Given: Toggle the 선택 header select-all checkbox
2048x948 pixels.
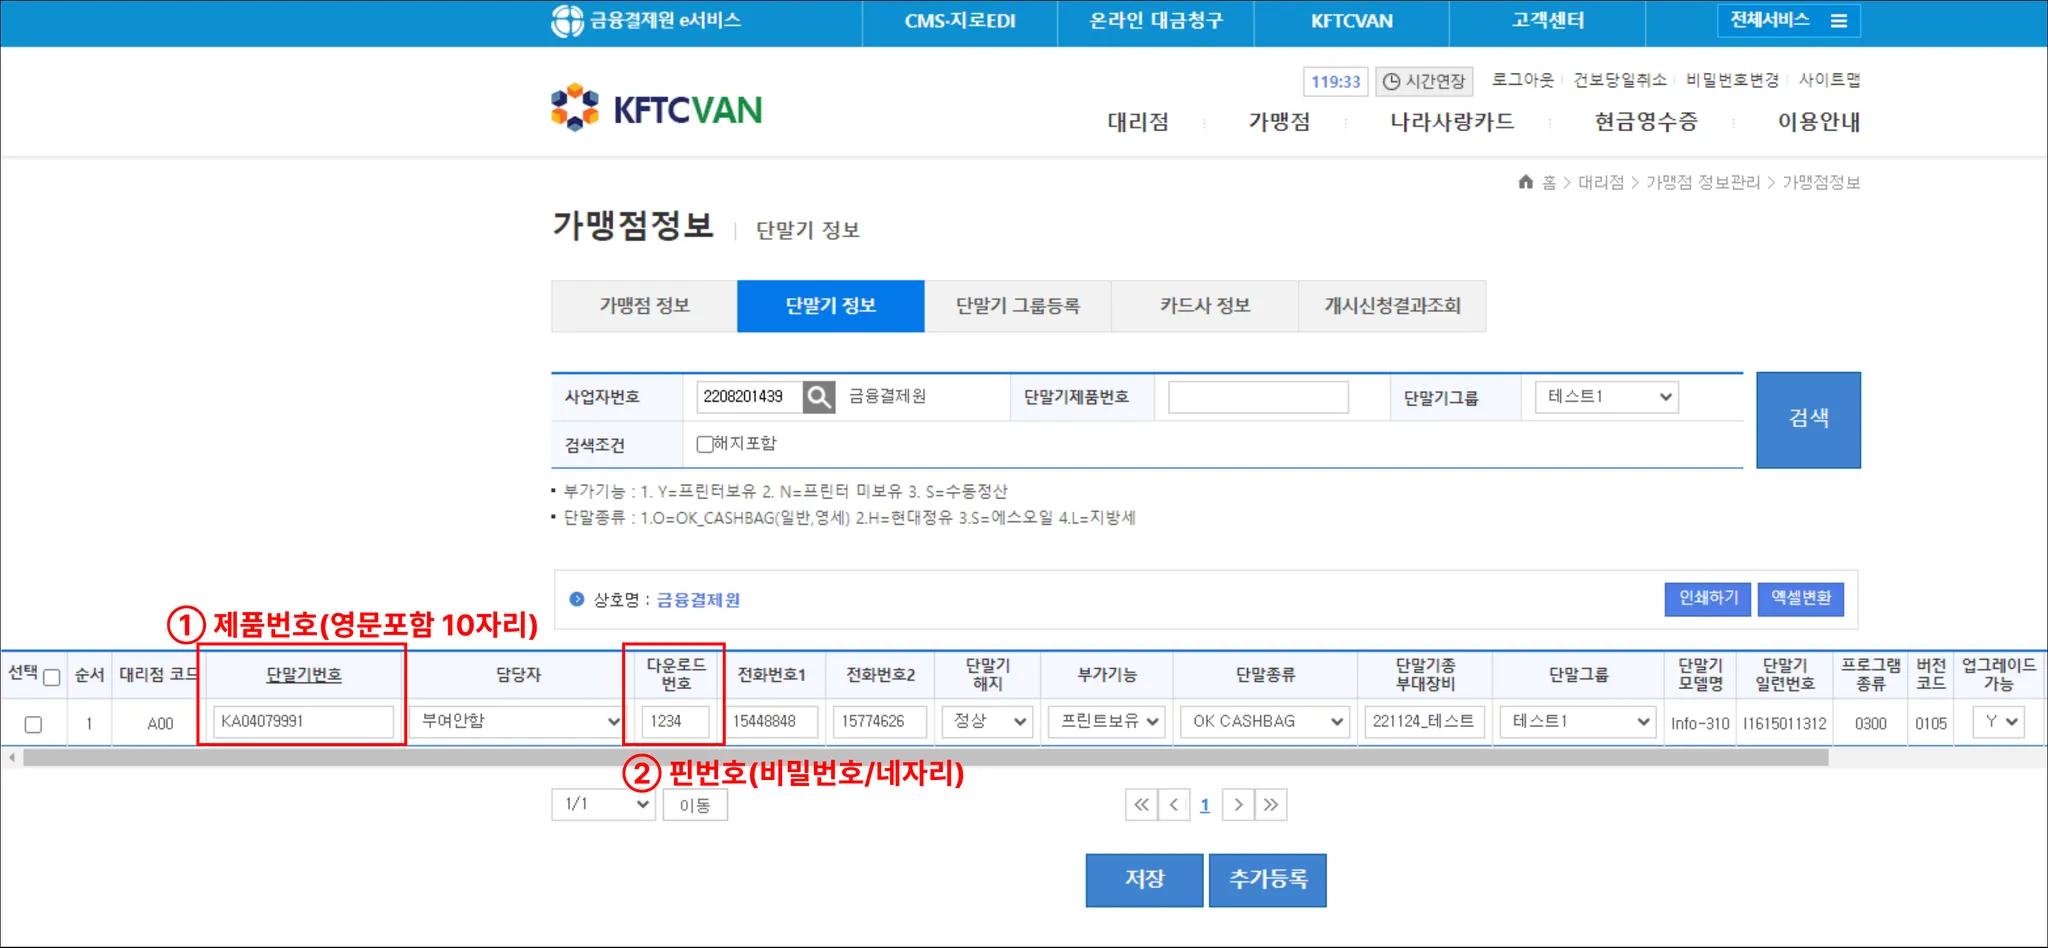Looking at the screenshot, I should tap(52, 677).
